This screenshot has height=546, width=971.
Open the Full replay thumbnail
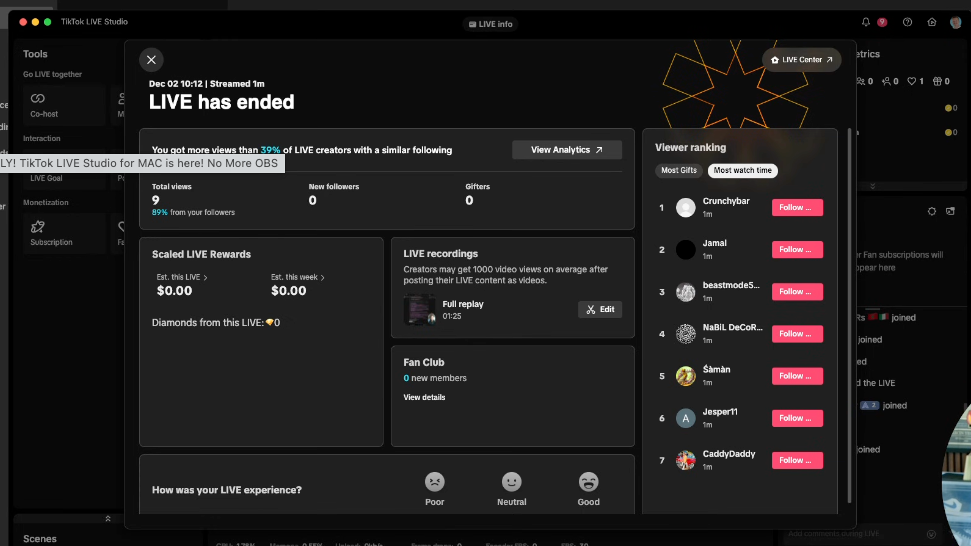coord(419,310)
